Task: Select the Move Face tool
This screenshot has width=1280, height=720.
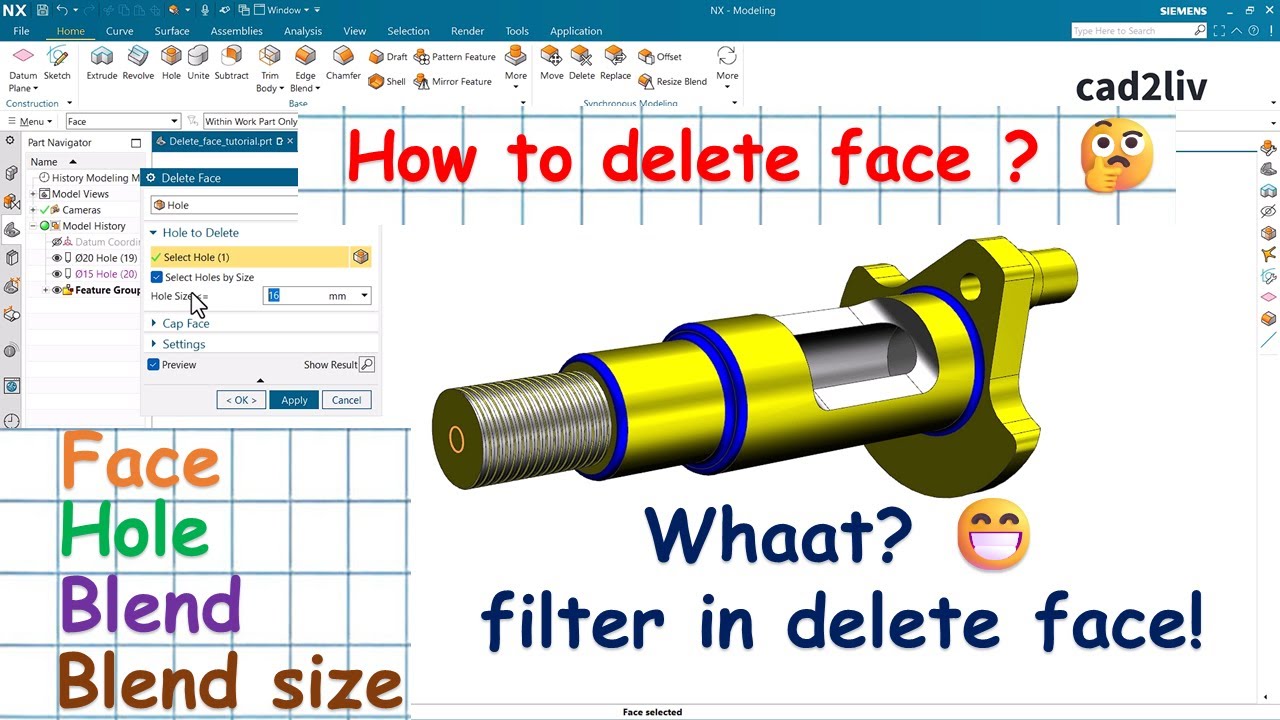Action: click(x=552, y=62)
